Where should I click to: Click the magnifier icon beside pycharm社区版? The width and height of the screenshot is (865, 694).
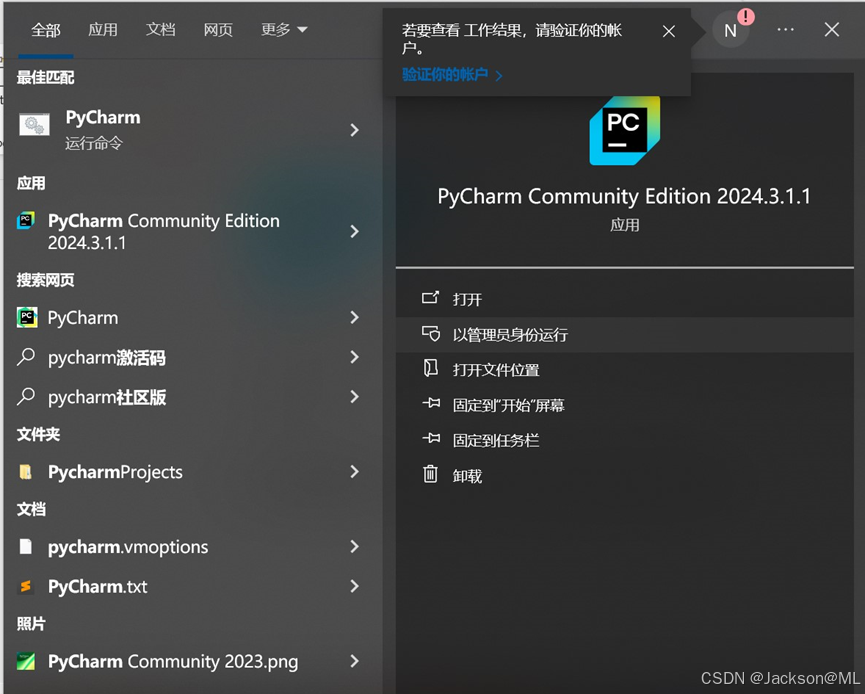(26, 397)
